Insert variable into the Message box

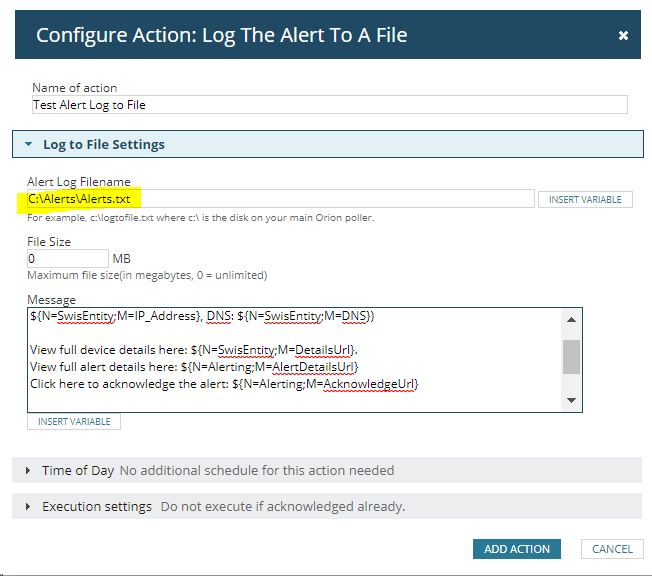click(74, 422)
